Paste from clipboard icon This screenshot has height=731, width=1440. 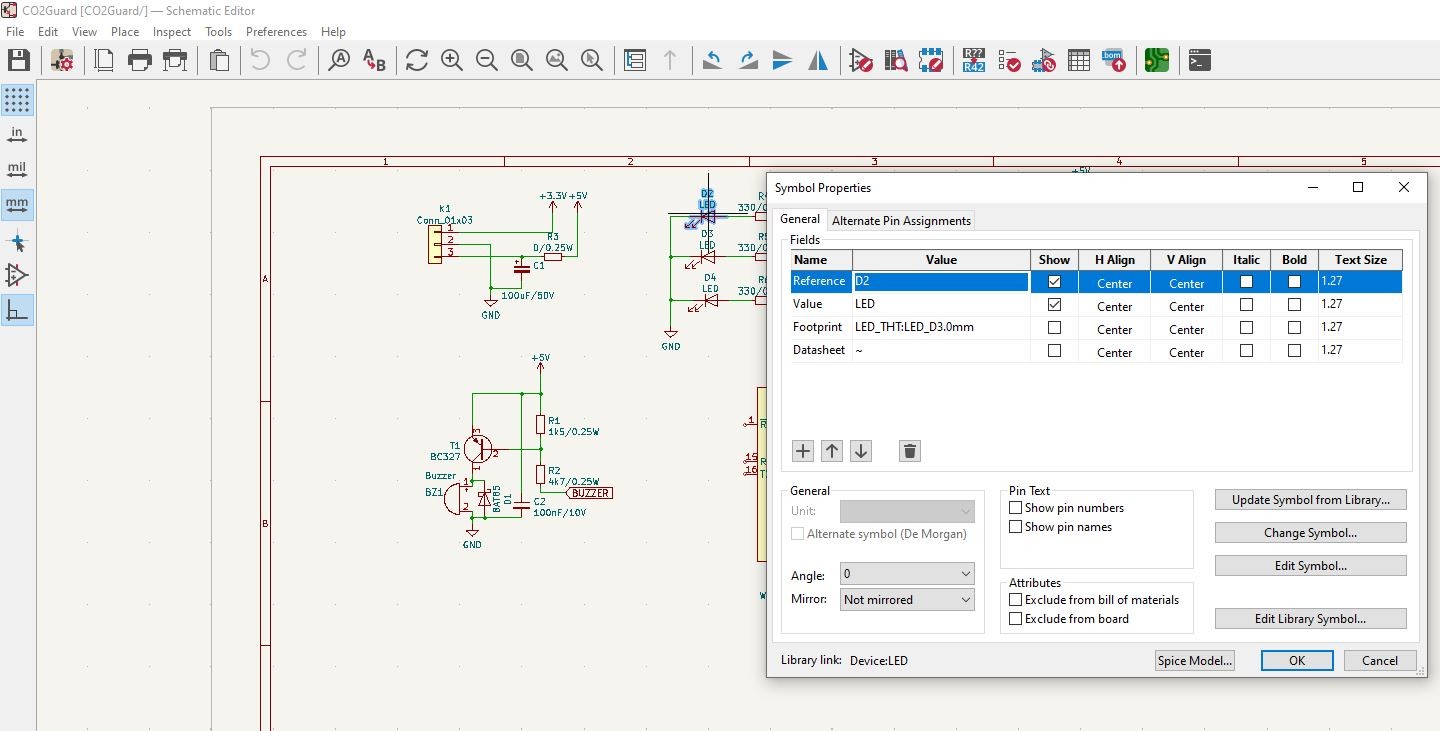point(219,61)
